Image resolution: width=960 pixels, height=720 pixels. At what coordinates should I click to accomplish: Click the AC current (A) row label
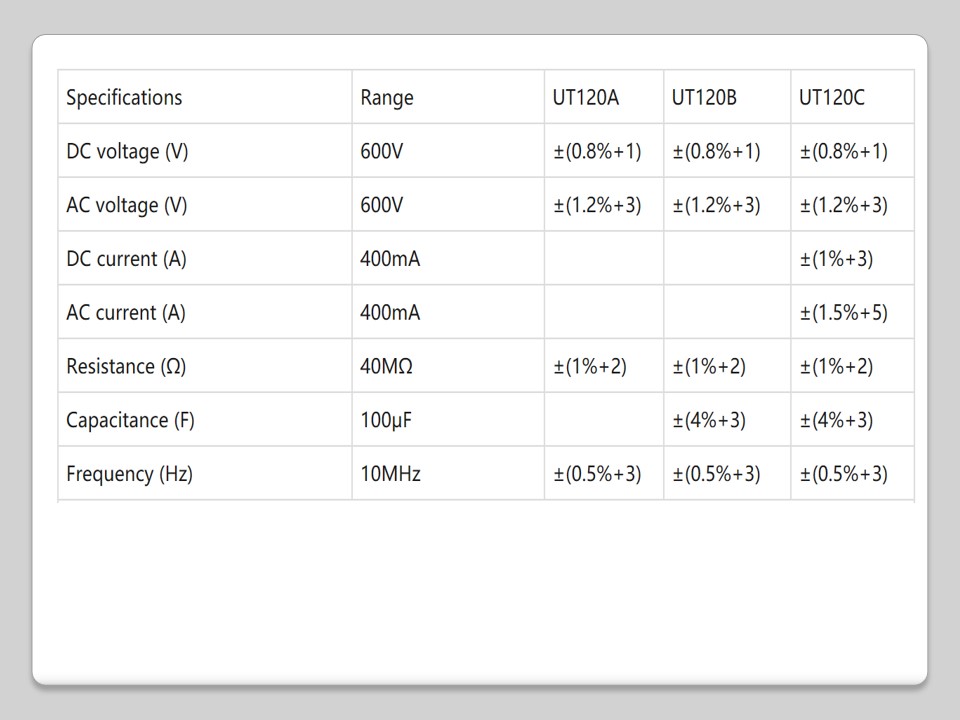(x=126, y=313)
